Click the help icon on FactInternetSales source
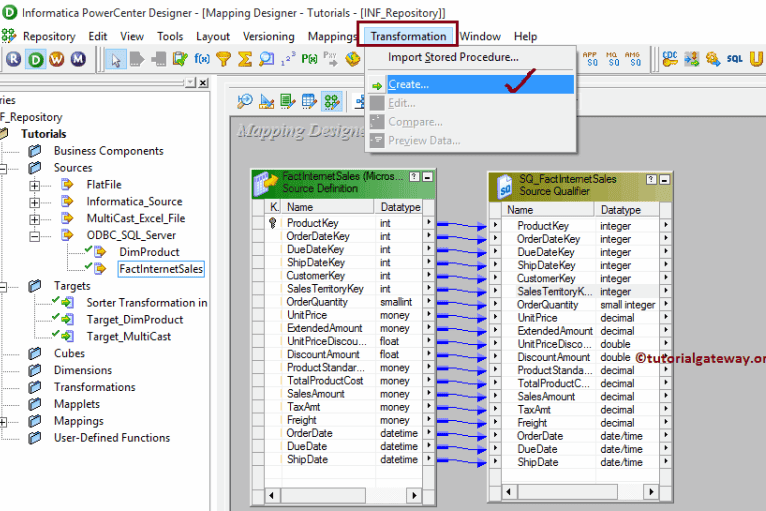766x511 pixels. (414, 177)
